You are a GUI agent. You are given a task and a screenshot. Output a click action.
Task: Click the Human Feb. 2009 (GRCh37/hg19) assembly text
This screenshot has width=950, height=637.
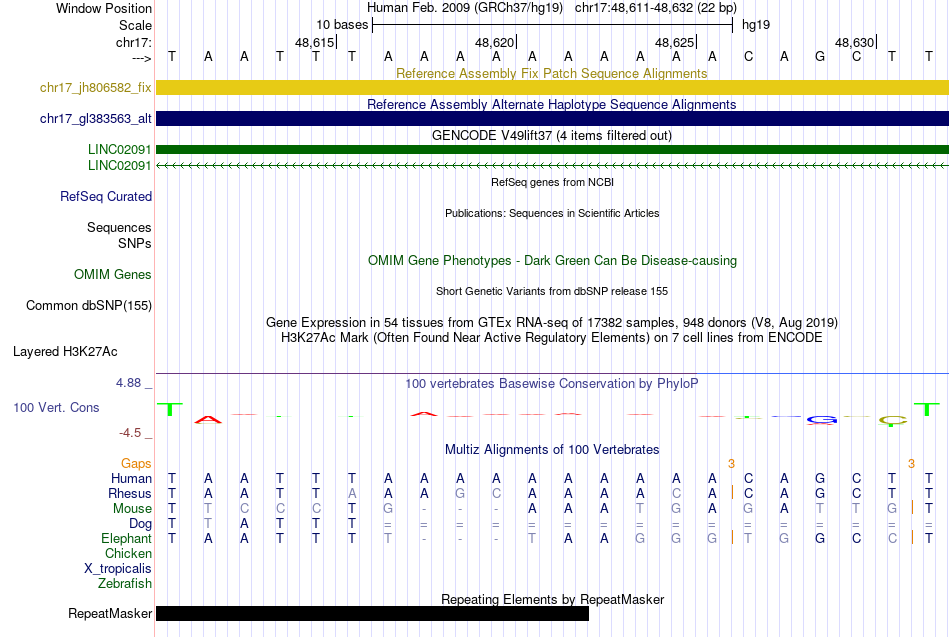(465, 8)
